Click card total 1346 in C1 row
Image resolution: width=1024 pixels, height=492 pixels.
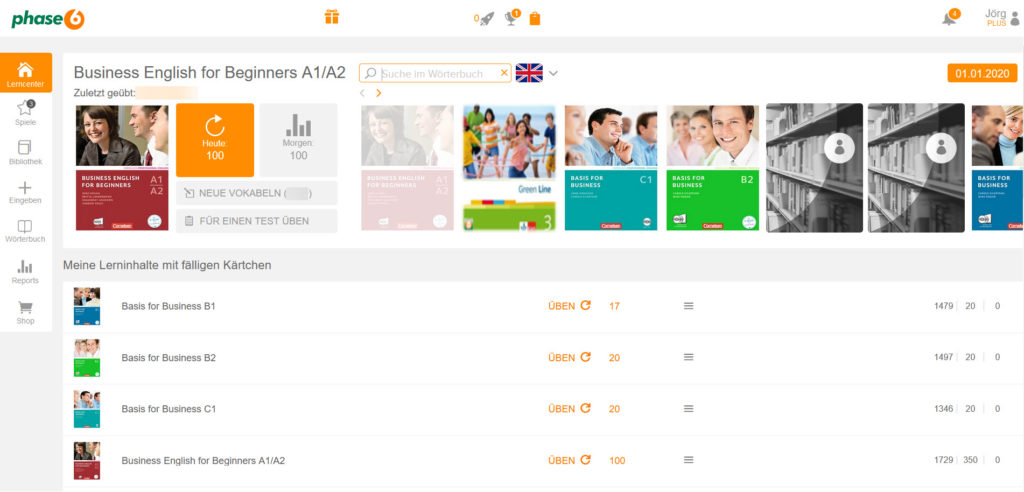pyautogui.click(x=944, y=408)
